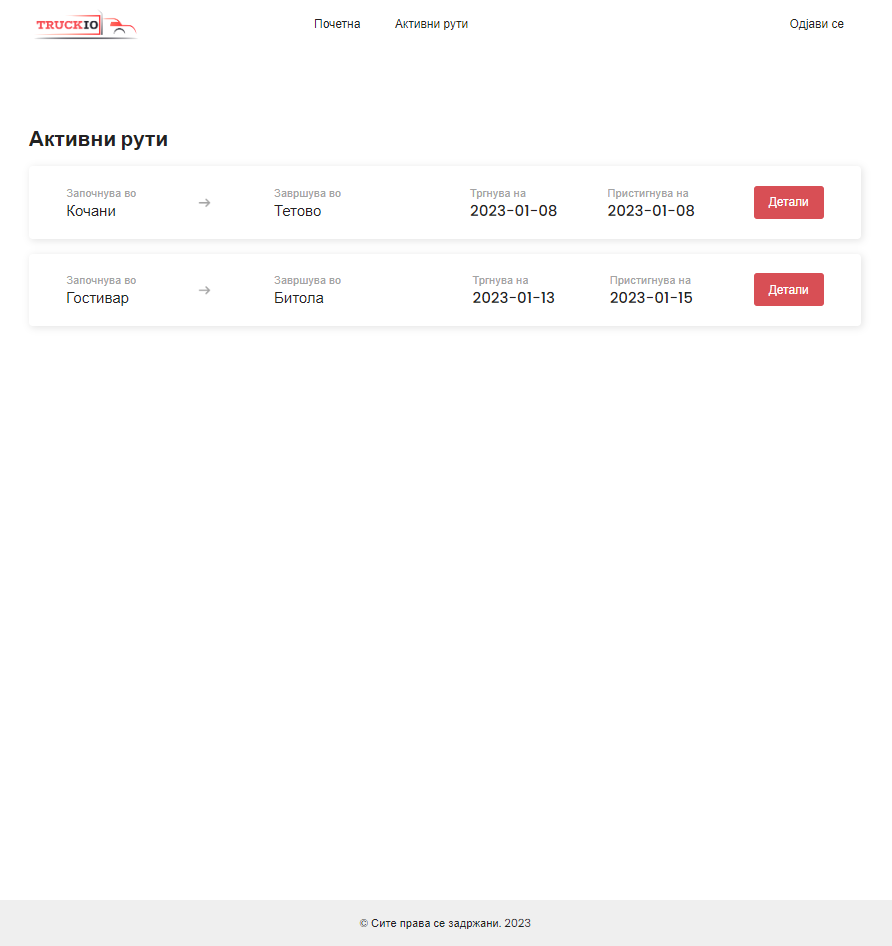Screen dimensions: 892x946
Task: Click the Тргнува на date of the Кочани route
Action: pos(513,211)
